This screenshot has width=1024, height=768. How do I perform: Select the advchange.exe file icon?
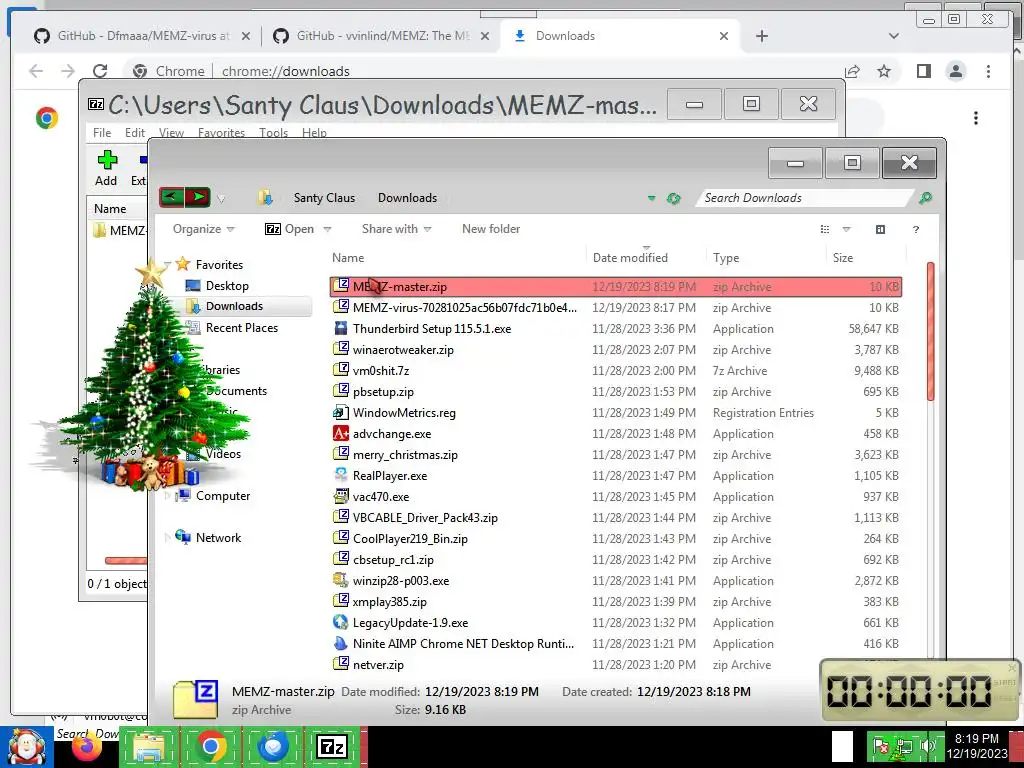(340, 434)
